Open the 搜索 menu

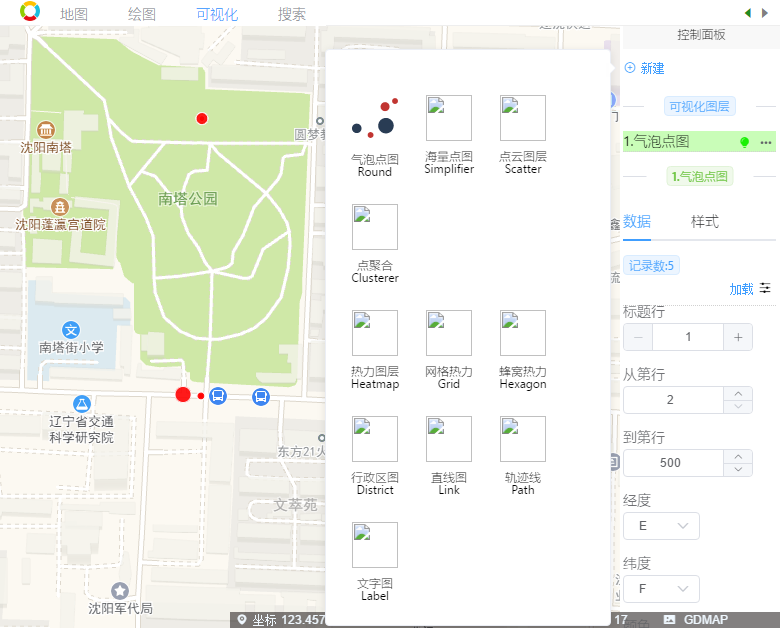tap(292, 14)
